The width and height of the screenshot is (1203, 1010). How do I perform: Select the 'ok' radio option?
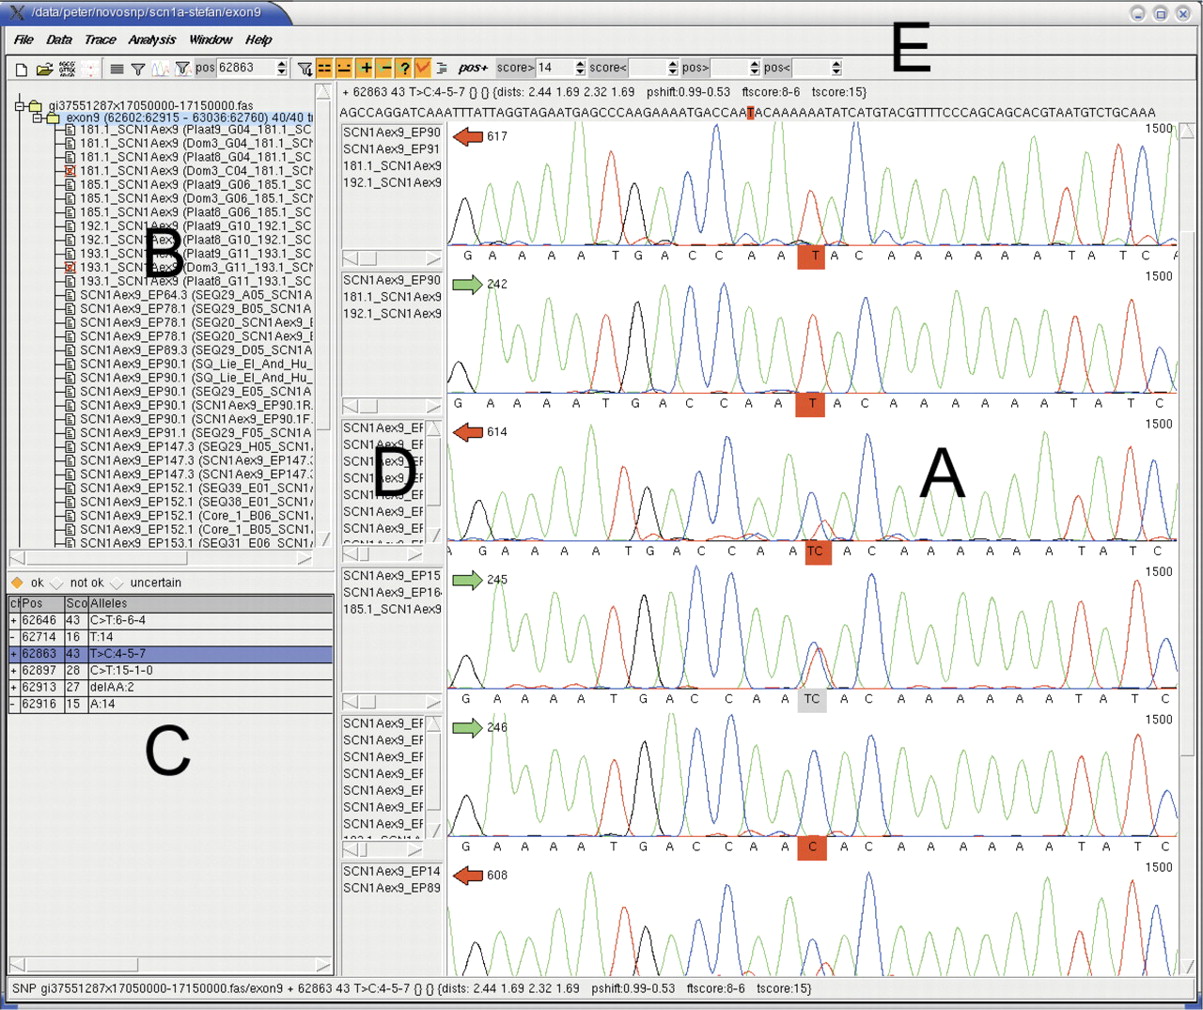[x=17, y=583]
